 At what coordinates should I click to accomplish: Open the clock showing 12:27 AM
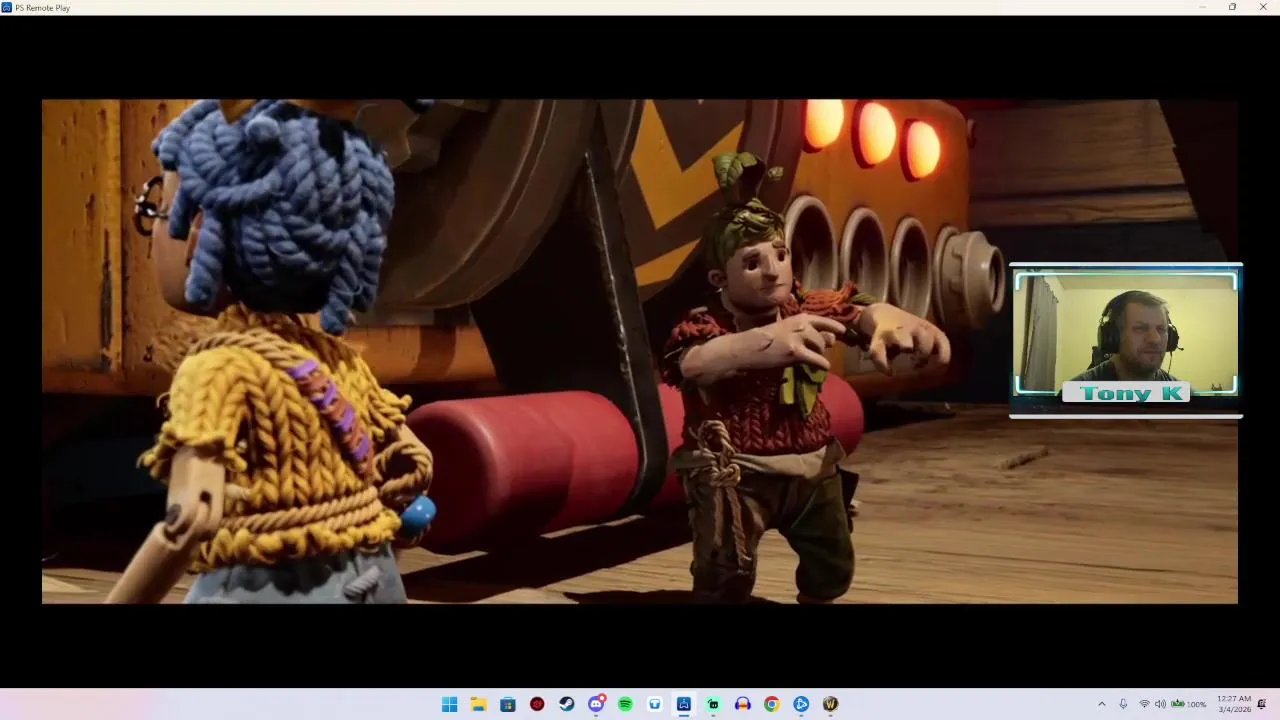[1234, 704]
